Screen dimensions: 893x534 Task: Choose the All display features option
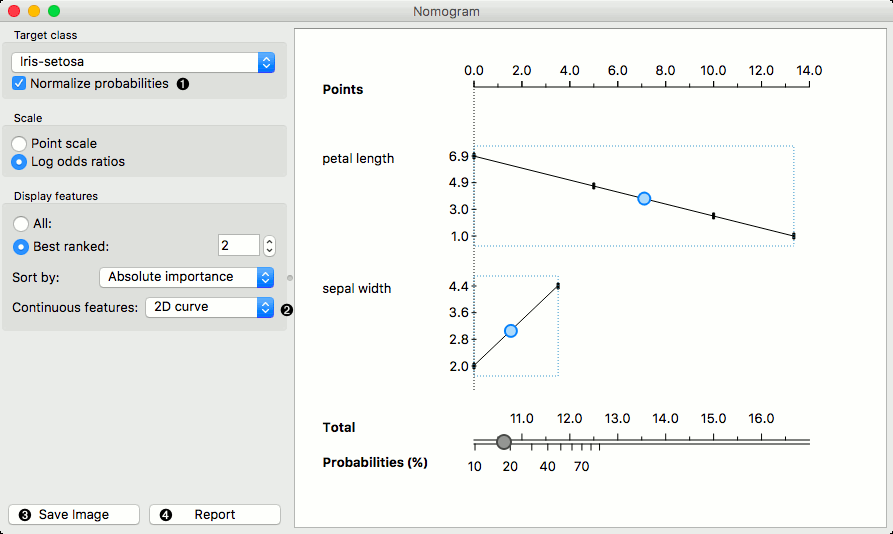(x=20, y=224)
